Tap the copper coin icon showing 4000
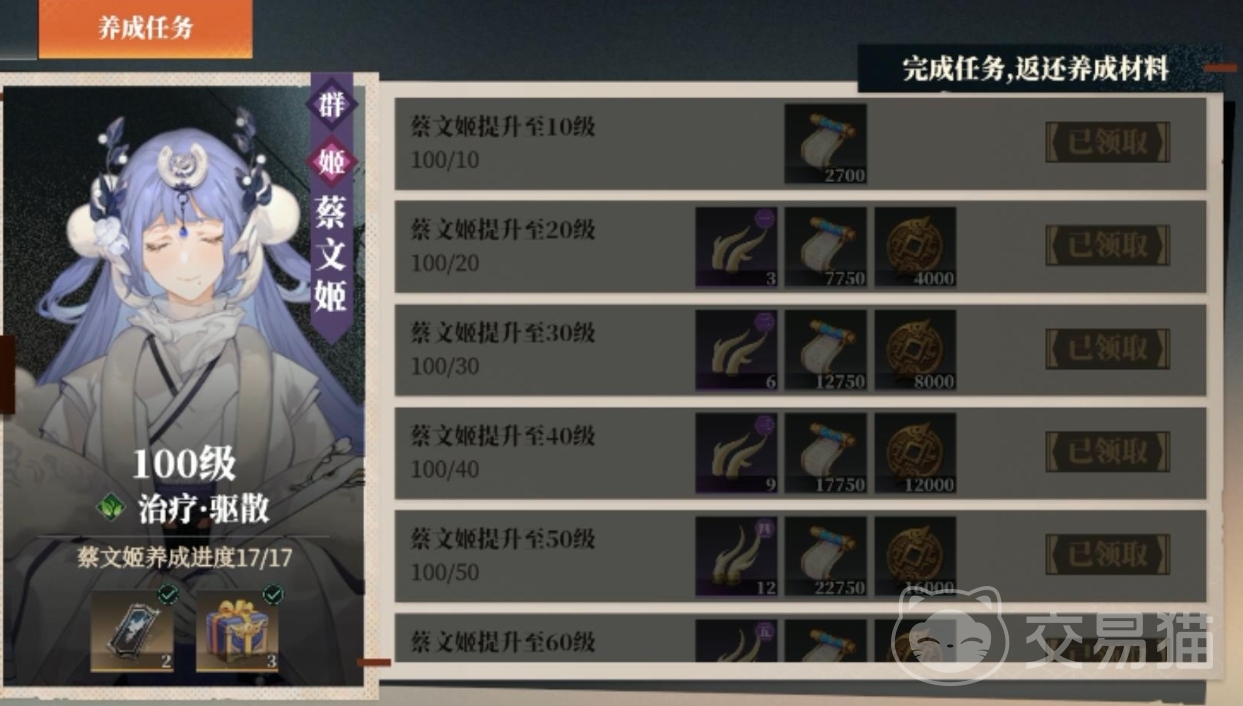This screenshot has height=706, width=1243. (915, 247)
